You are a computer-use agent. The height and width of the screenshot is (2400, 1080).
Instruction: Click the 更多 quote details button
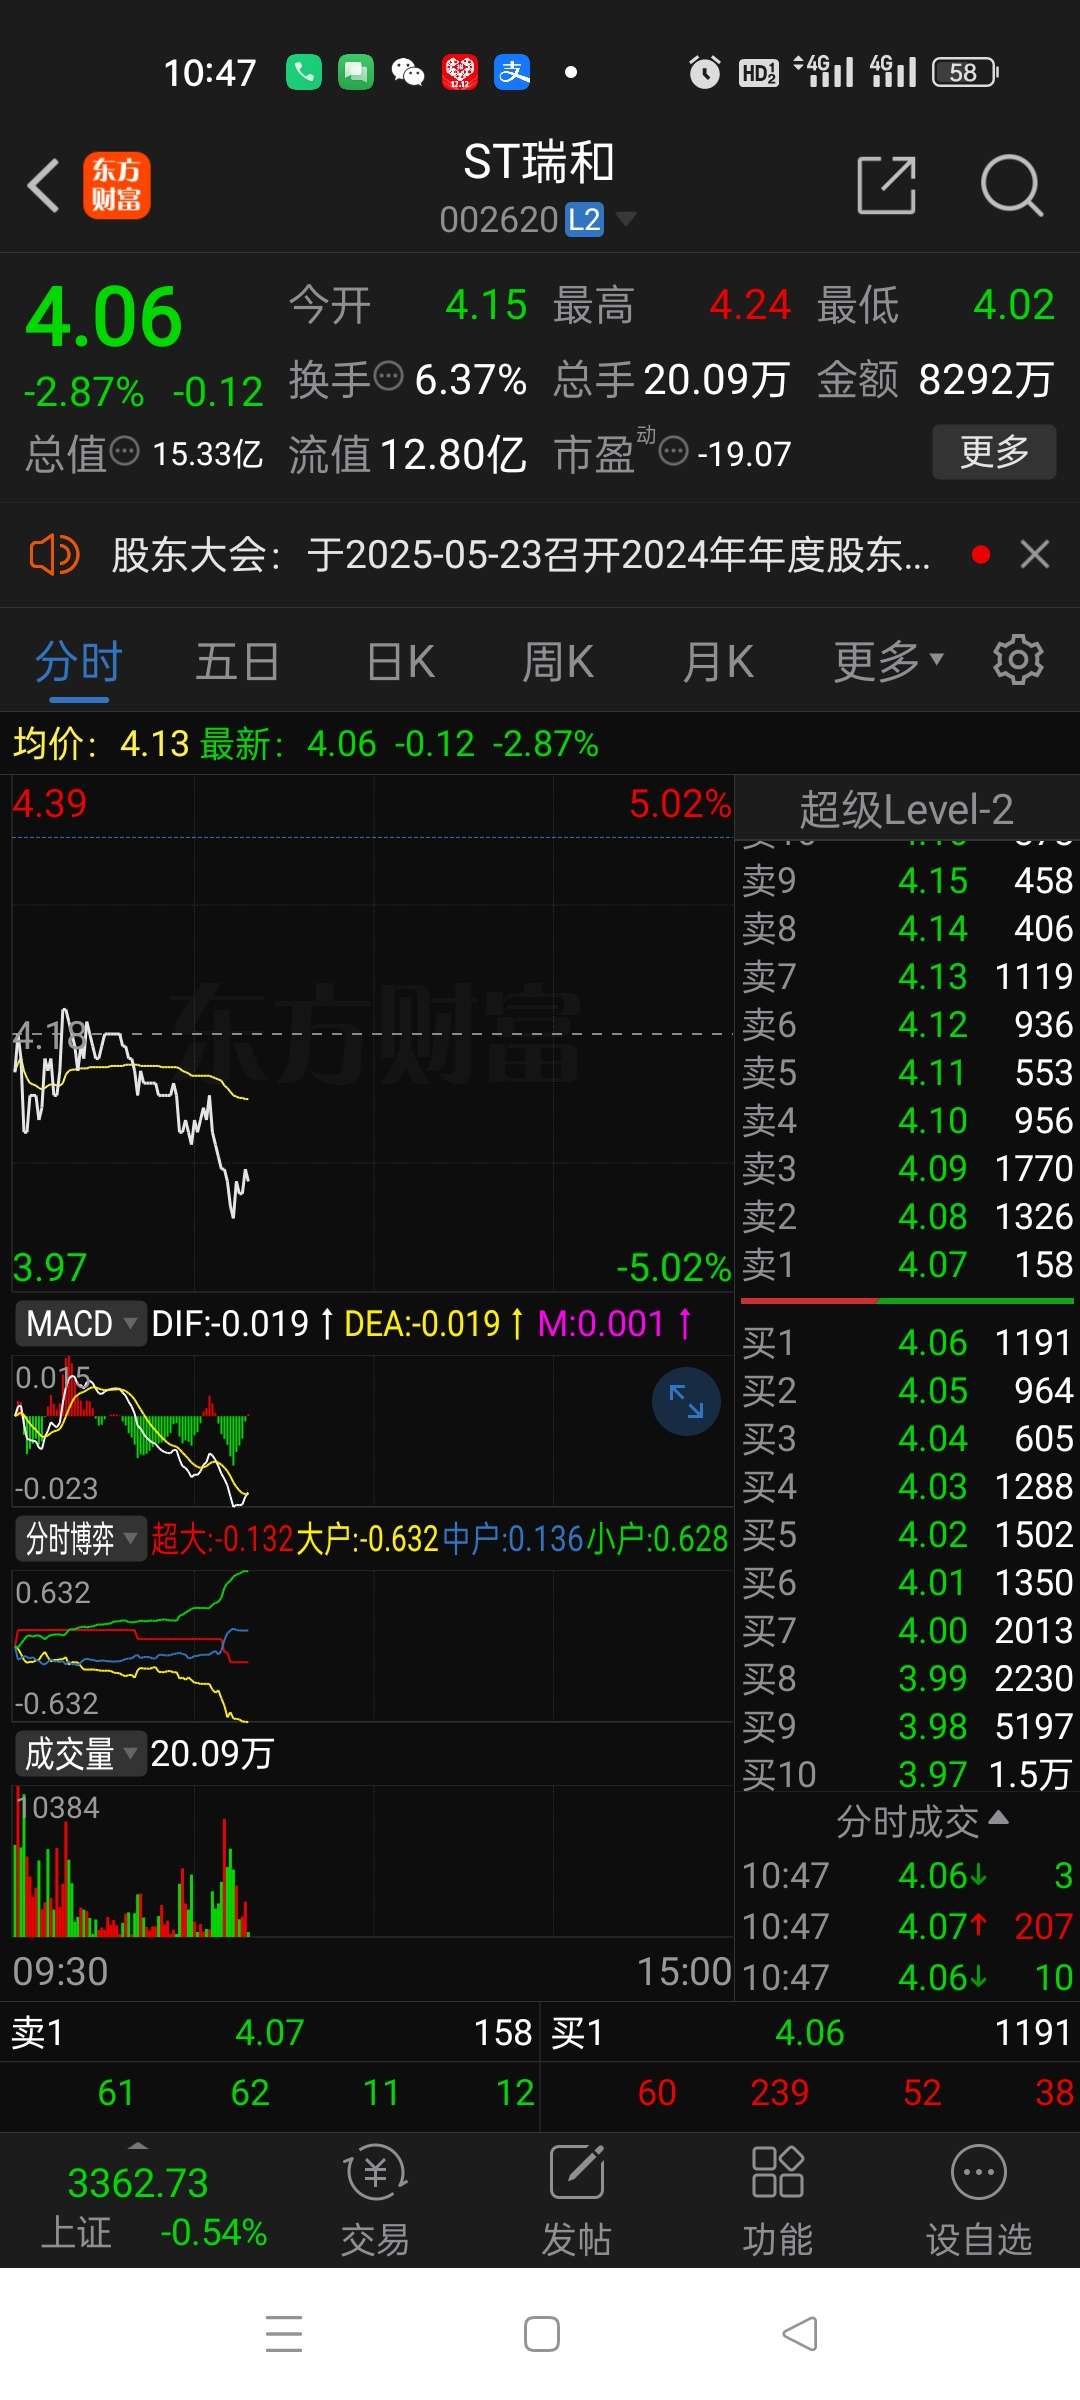(994, 452)
